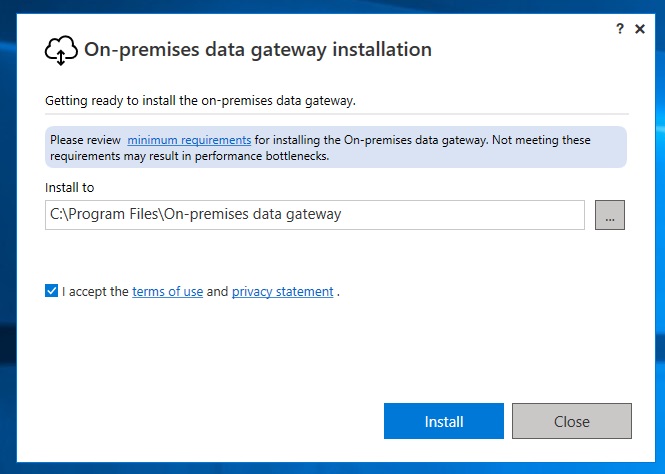
Task: Click the "On-premises data gateway installation" heading
Action: tap(258, 50)
